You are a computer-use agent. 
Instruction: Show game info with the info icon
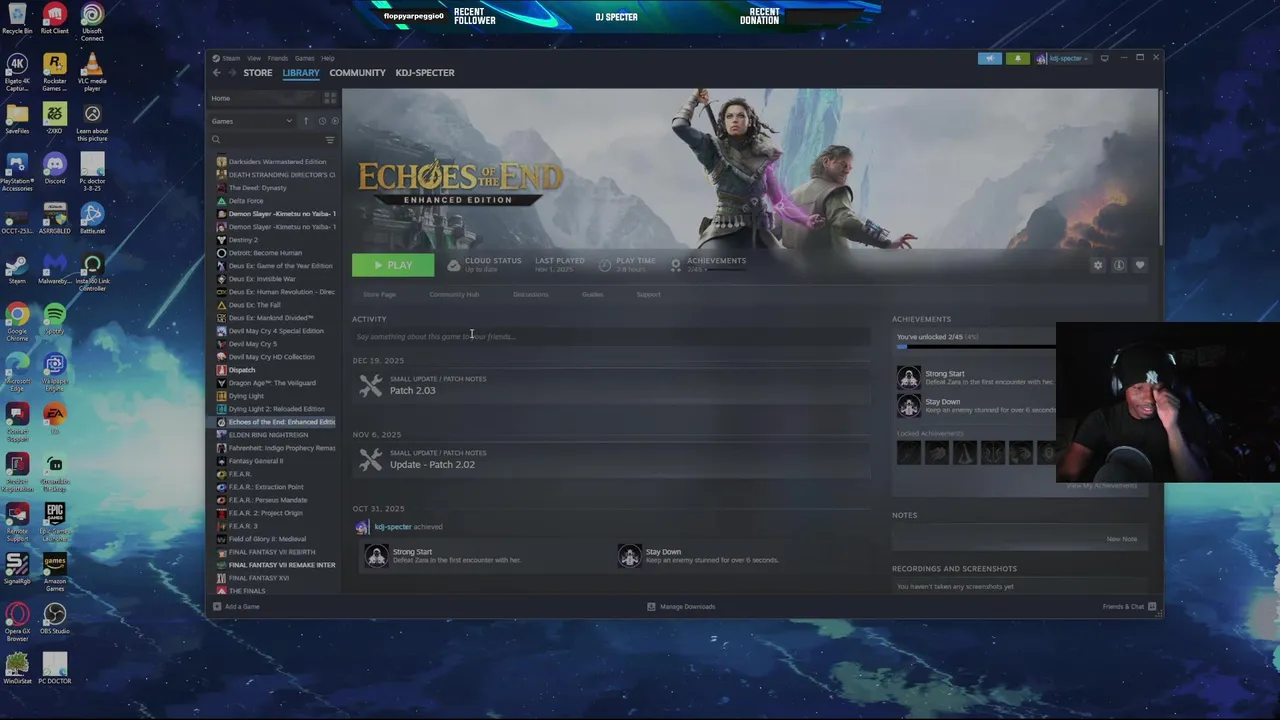pyautogui.click(x=1119, y=265)
